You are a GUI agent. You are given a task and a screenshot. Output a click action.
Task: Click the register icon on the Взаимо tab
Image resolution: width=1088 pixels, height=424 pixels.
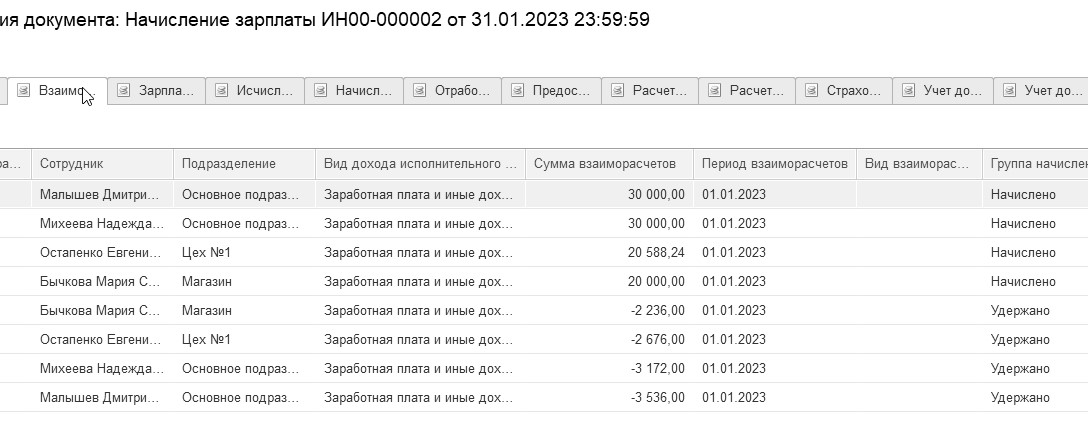click(x=25, y=91)
